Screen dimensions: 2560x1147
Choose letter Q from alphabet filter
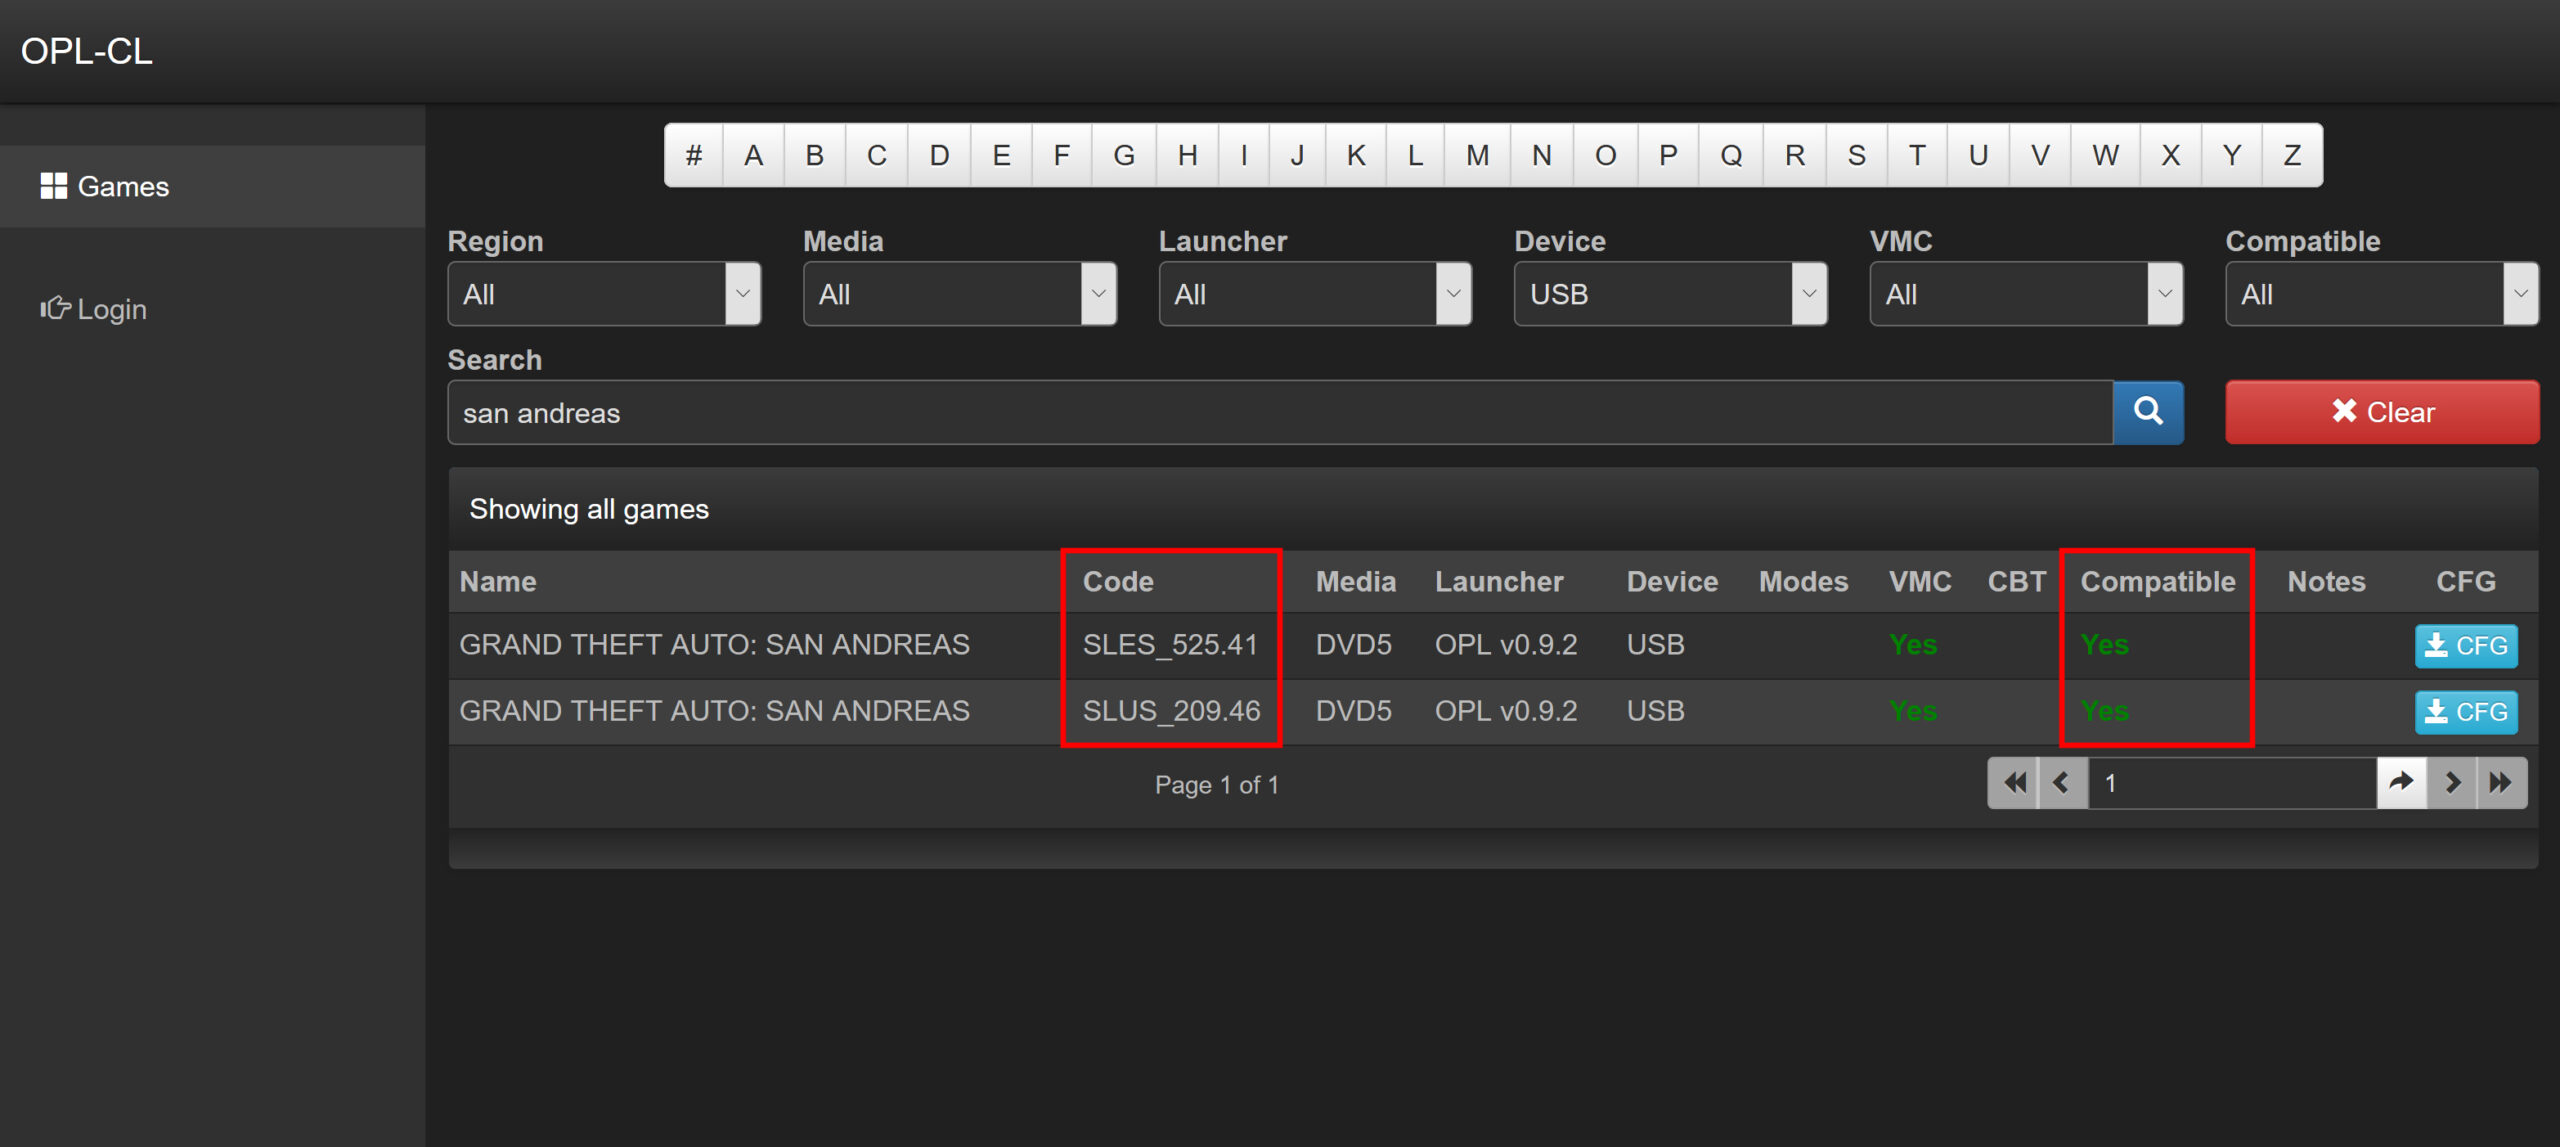click(1731, 155)
